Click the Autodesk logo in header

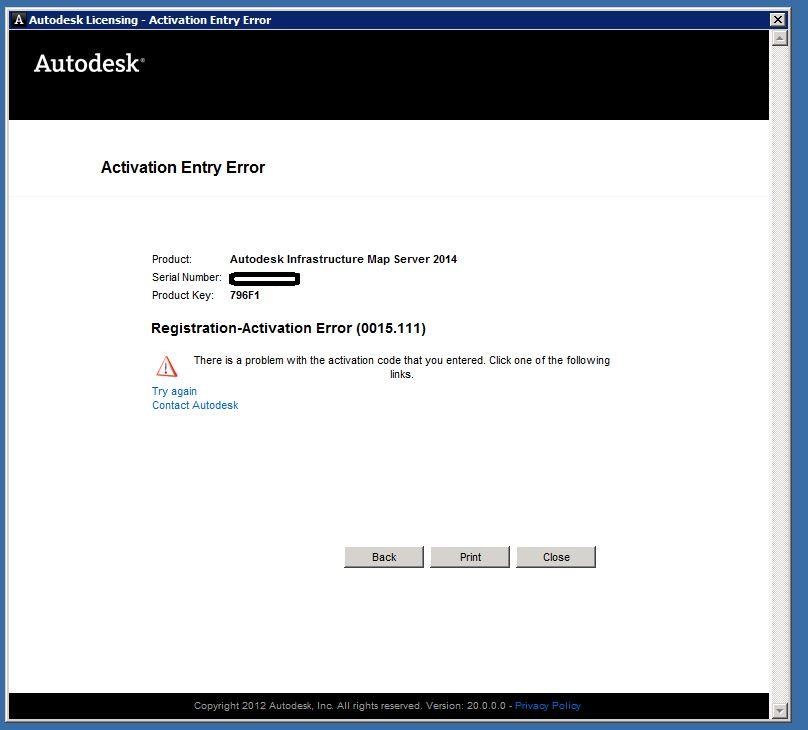pyautogui.click(x=89, y=63)
